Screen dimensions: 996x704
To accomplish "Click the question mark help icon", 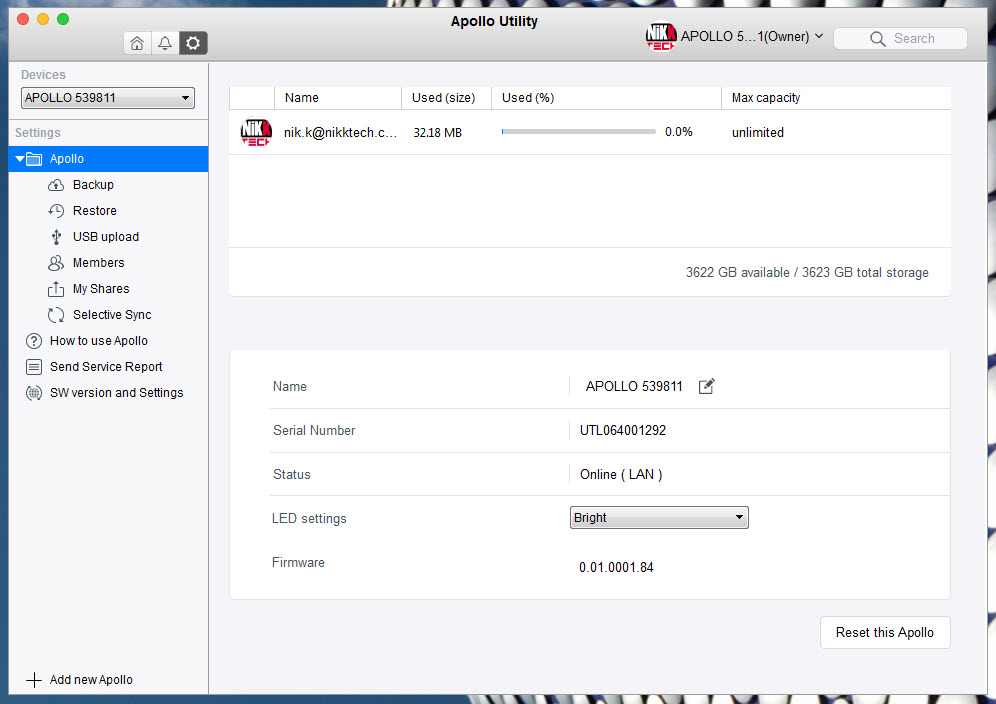I will tap(34, 341).
